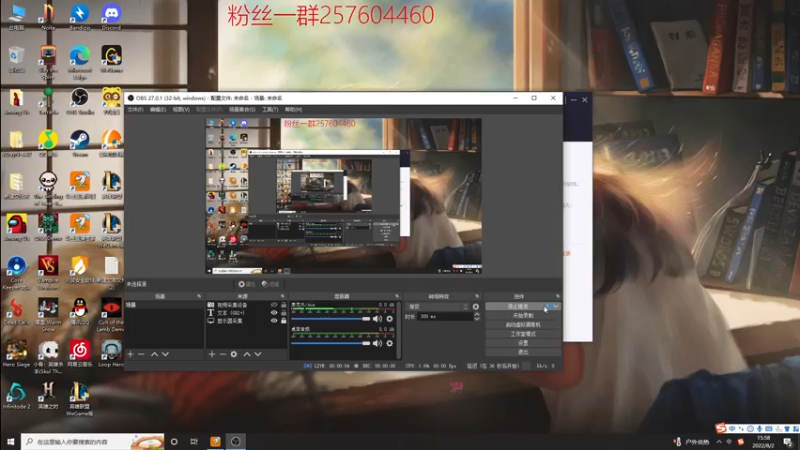The width and height of the screenshot is (800, 450).
Task: Open the Help menu in OBS
Action: (293, 110)
